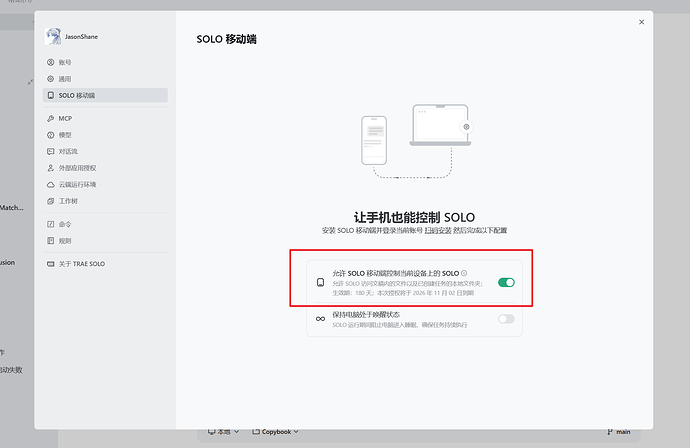Click the main branch indicator behind dialog
Screen dimensions: 690x448
click(619, 432)
